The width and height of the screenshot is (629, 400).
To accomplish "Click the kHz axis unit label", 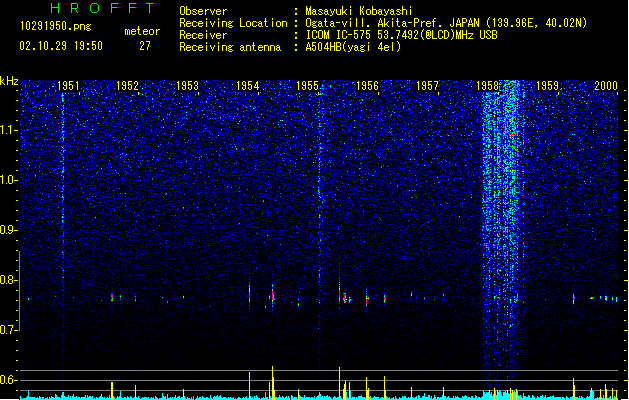I will point(9,81).
